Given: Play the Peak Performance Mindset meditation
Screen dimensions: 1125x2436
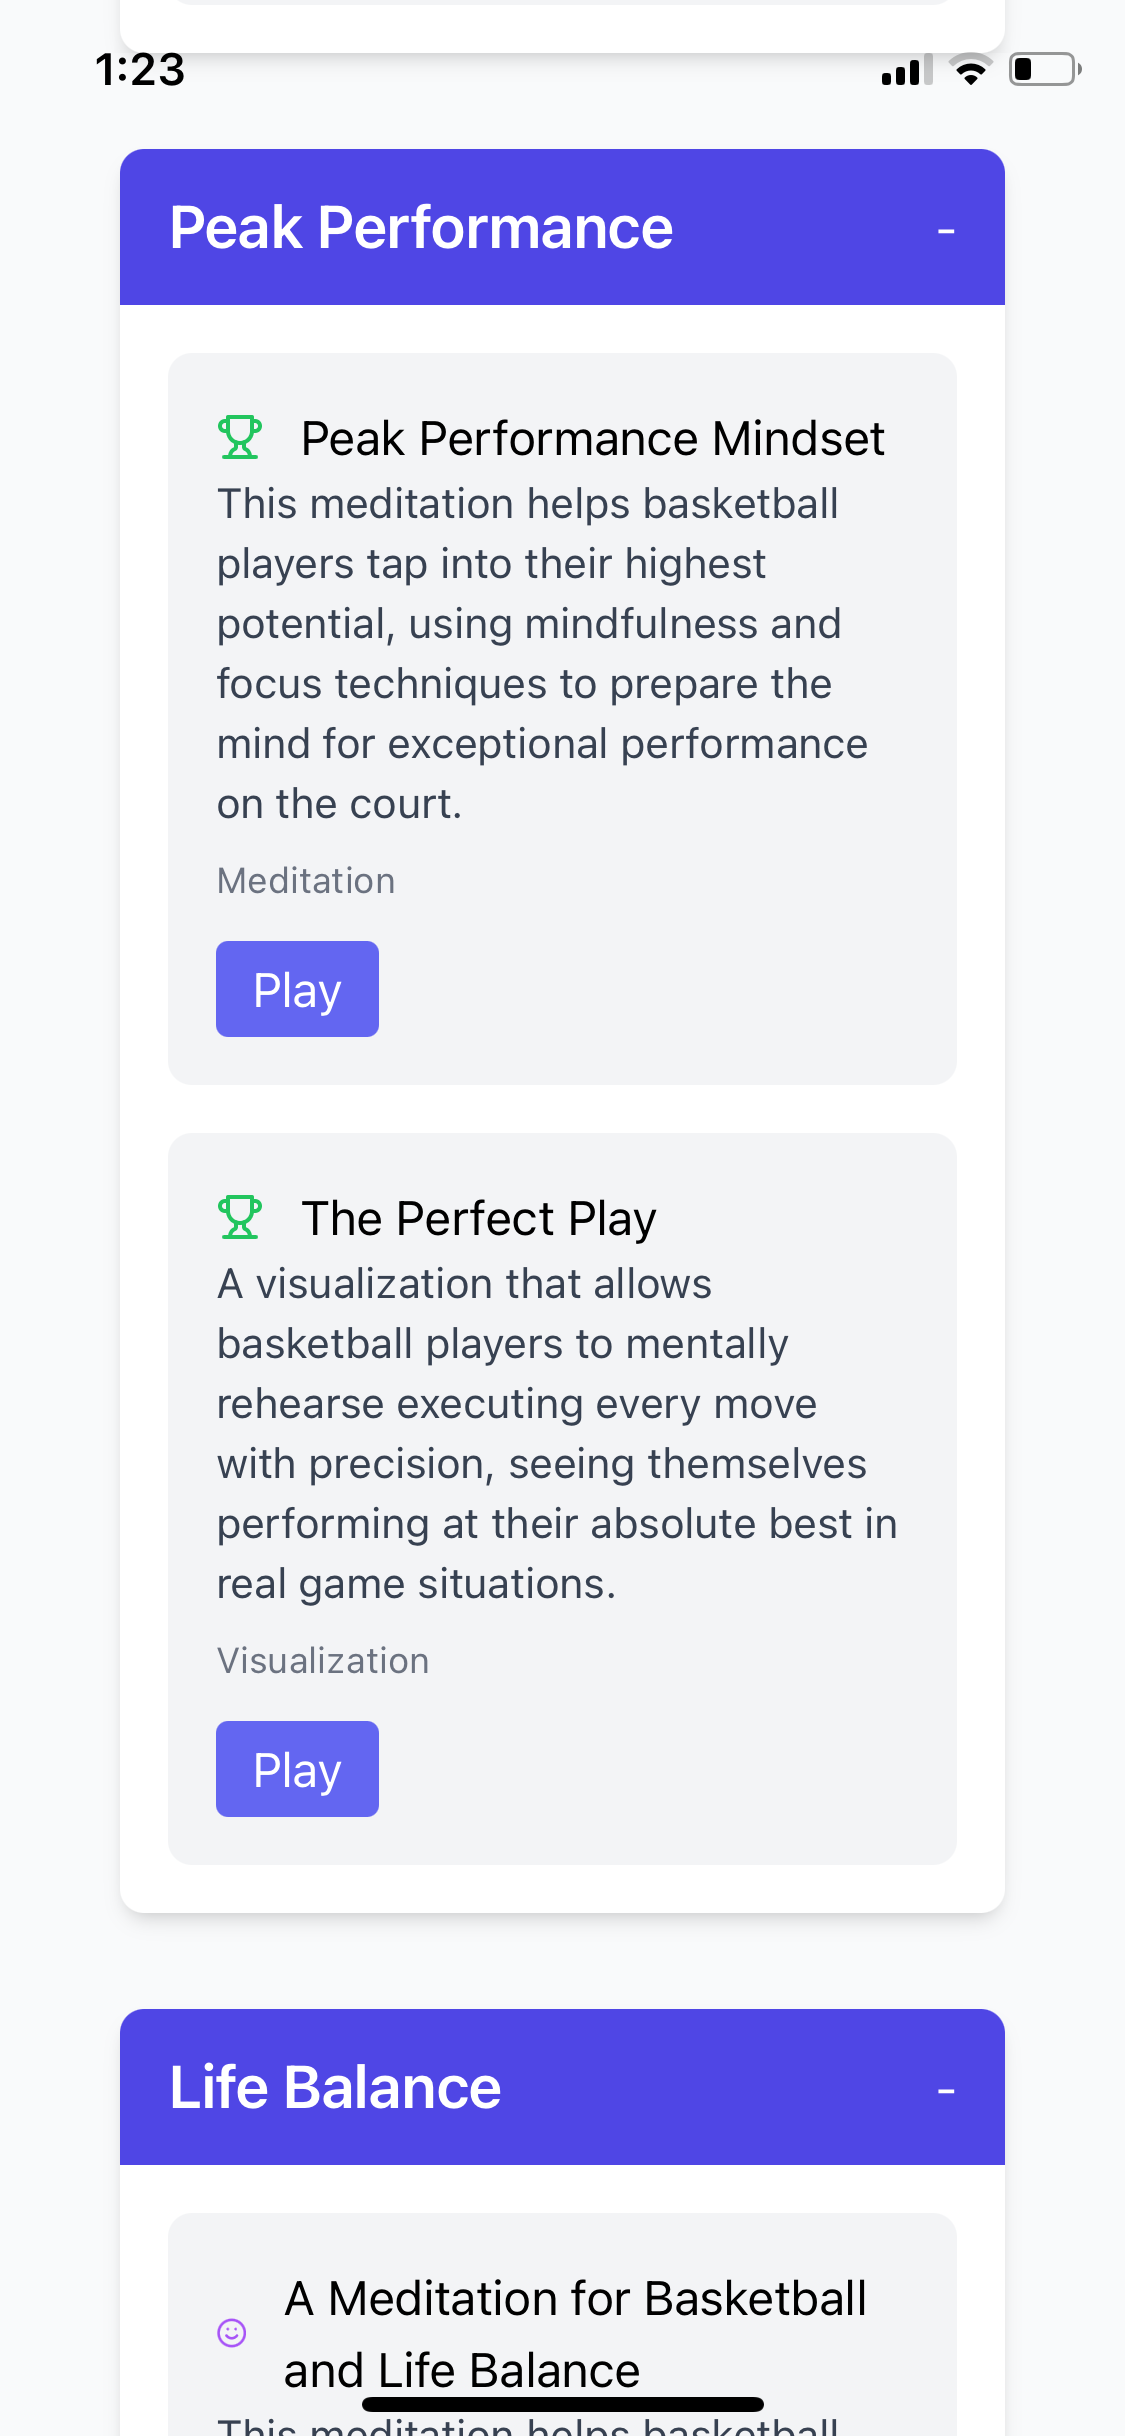Looking at the screenshot, I should (297, 988).
